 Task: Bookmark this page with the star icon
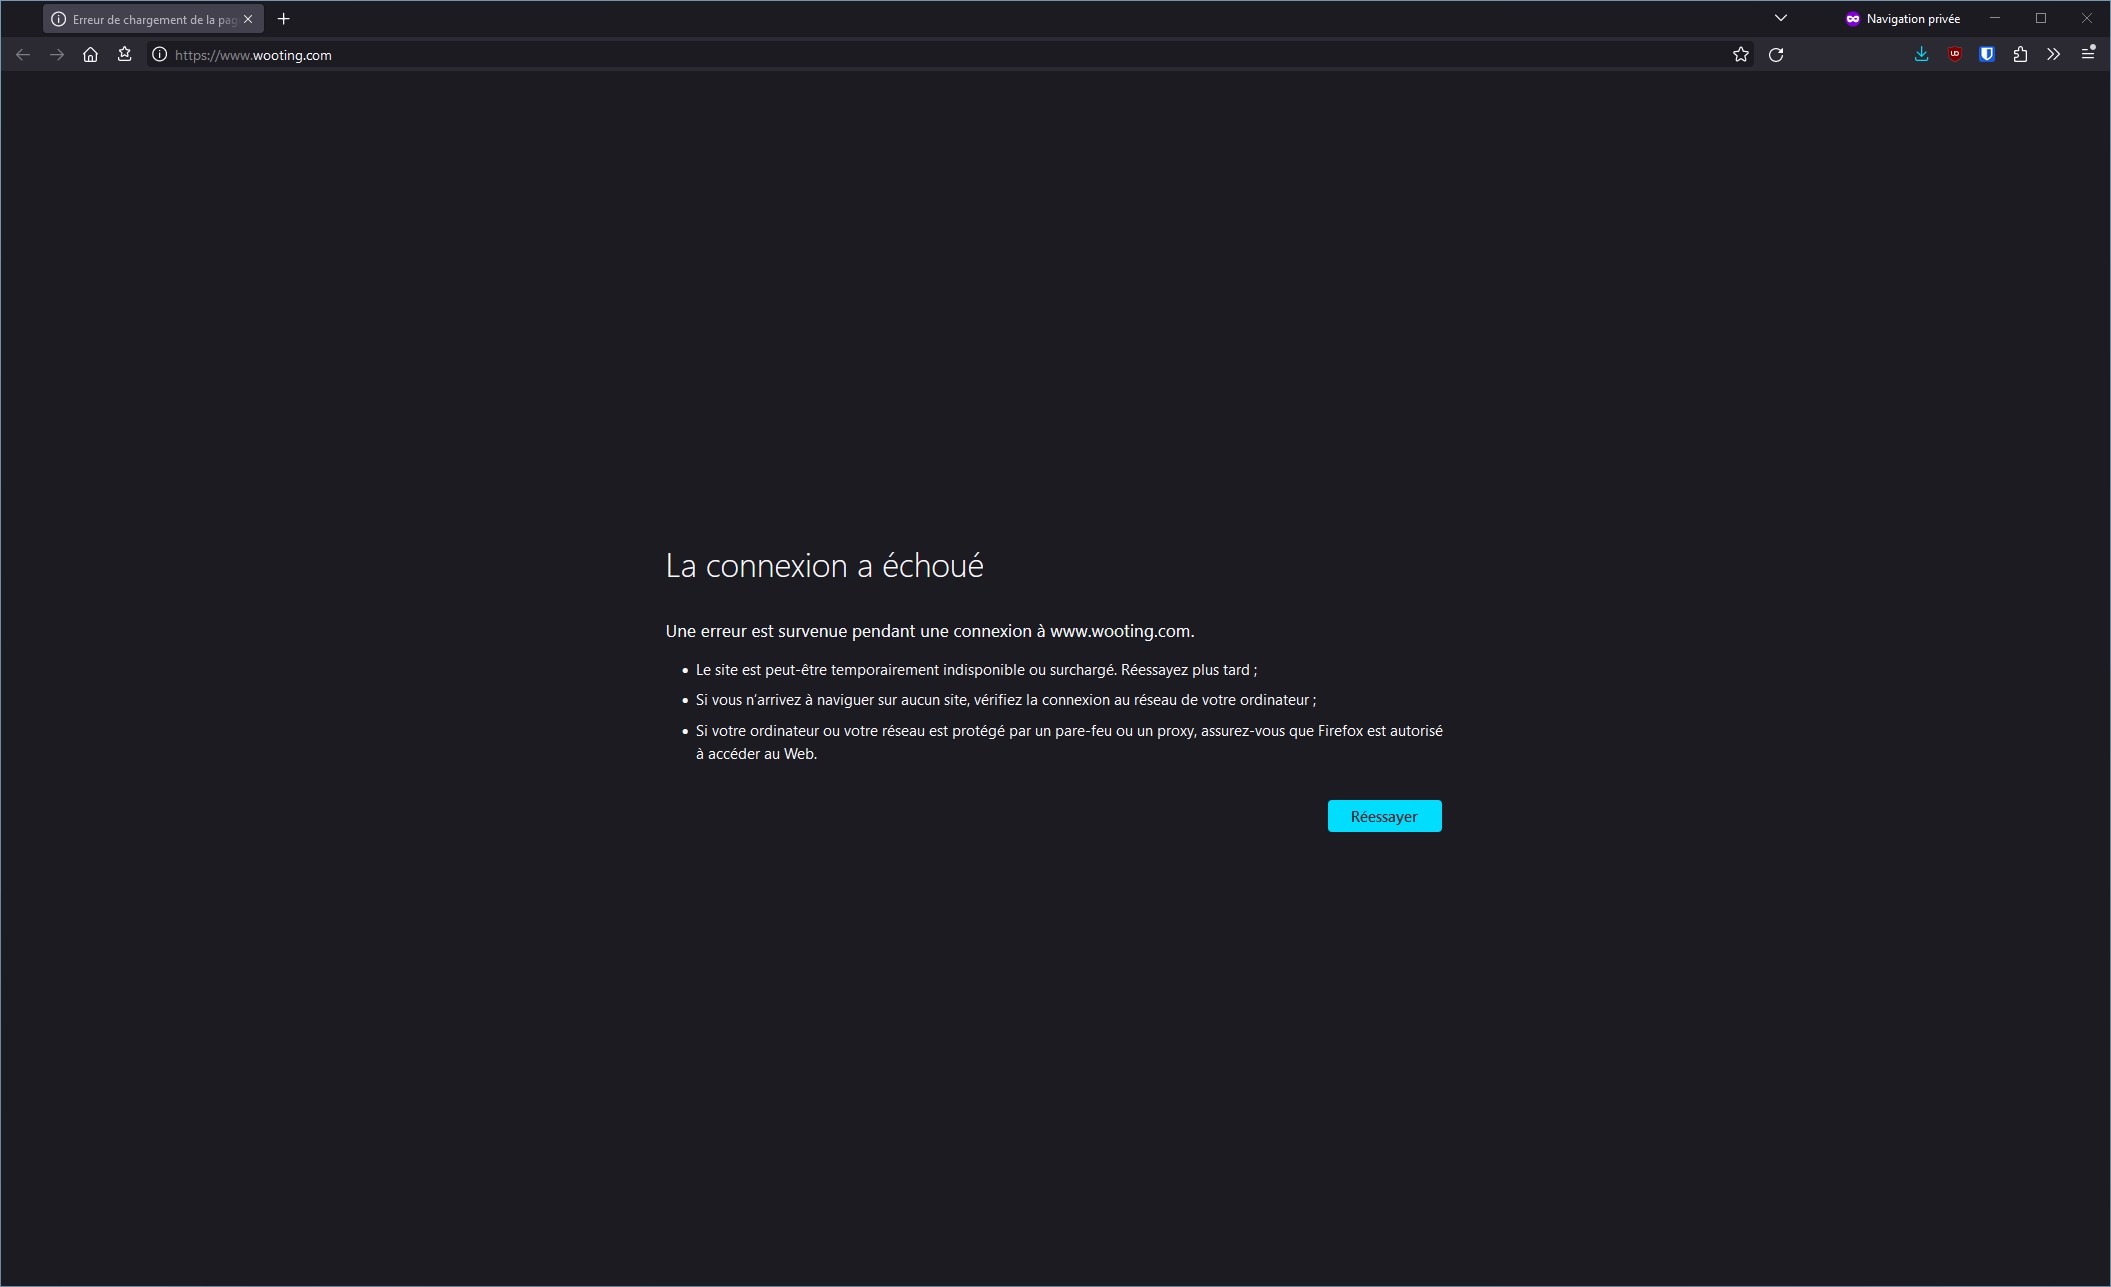(x=1741, y=55)
